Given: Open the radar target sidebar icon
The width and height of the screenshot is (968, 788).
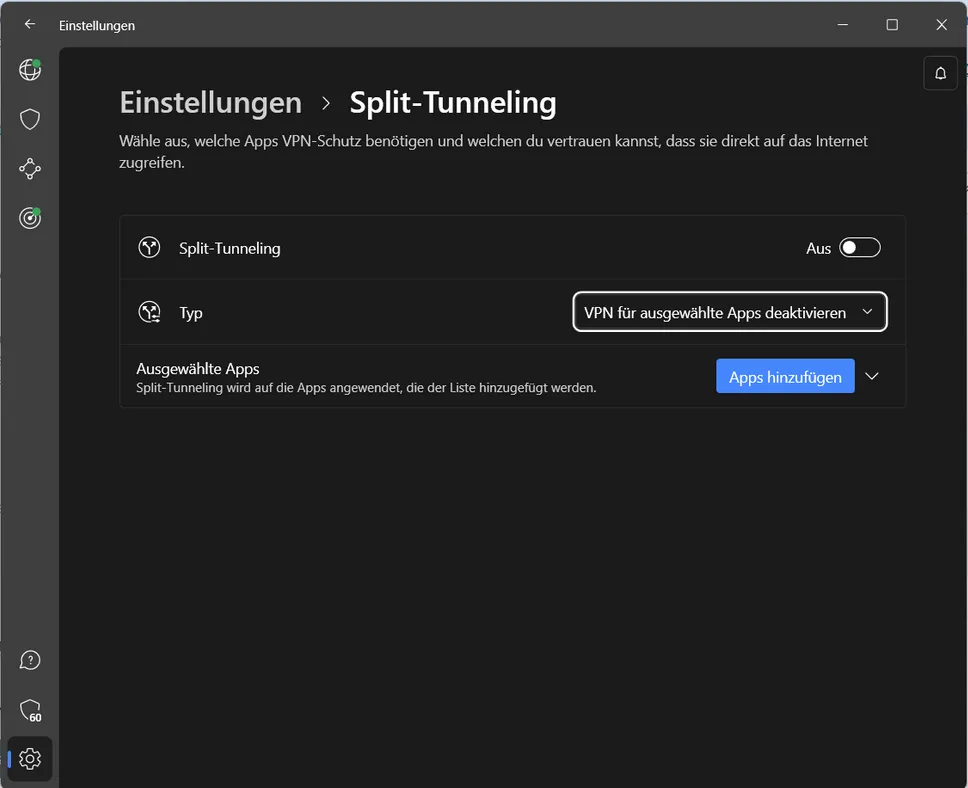Looking at the screenshot, I should tap(30, 218).
